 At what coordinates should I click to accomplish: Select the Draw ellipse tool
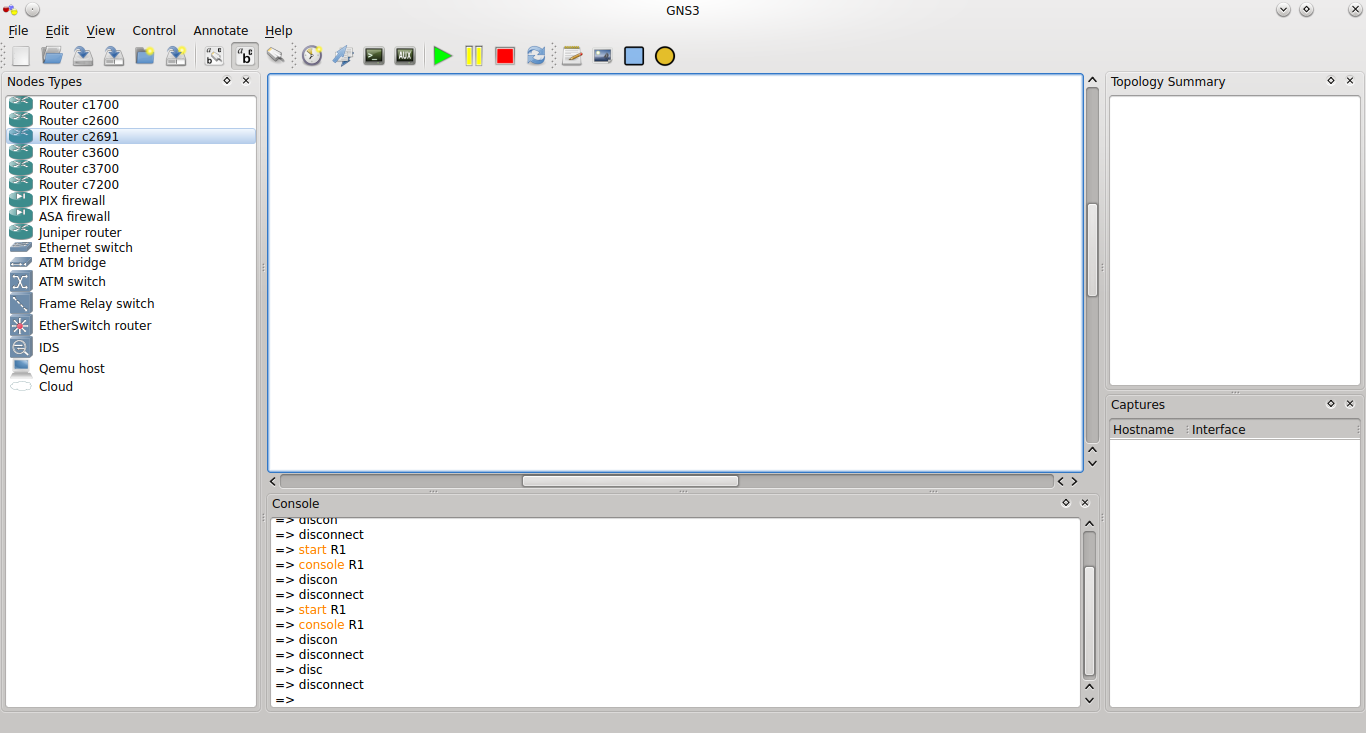point(664,55)
